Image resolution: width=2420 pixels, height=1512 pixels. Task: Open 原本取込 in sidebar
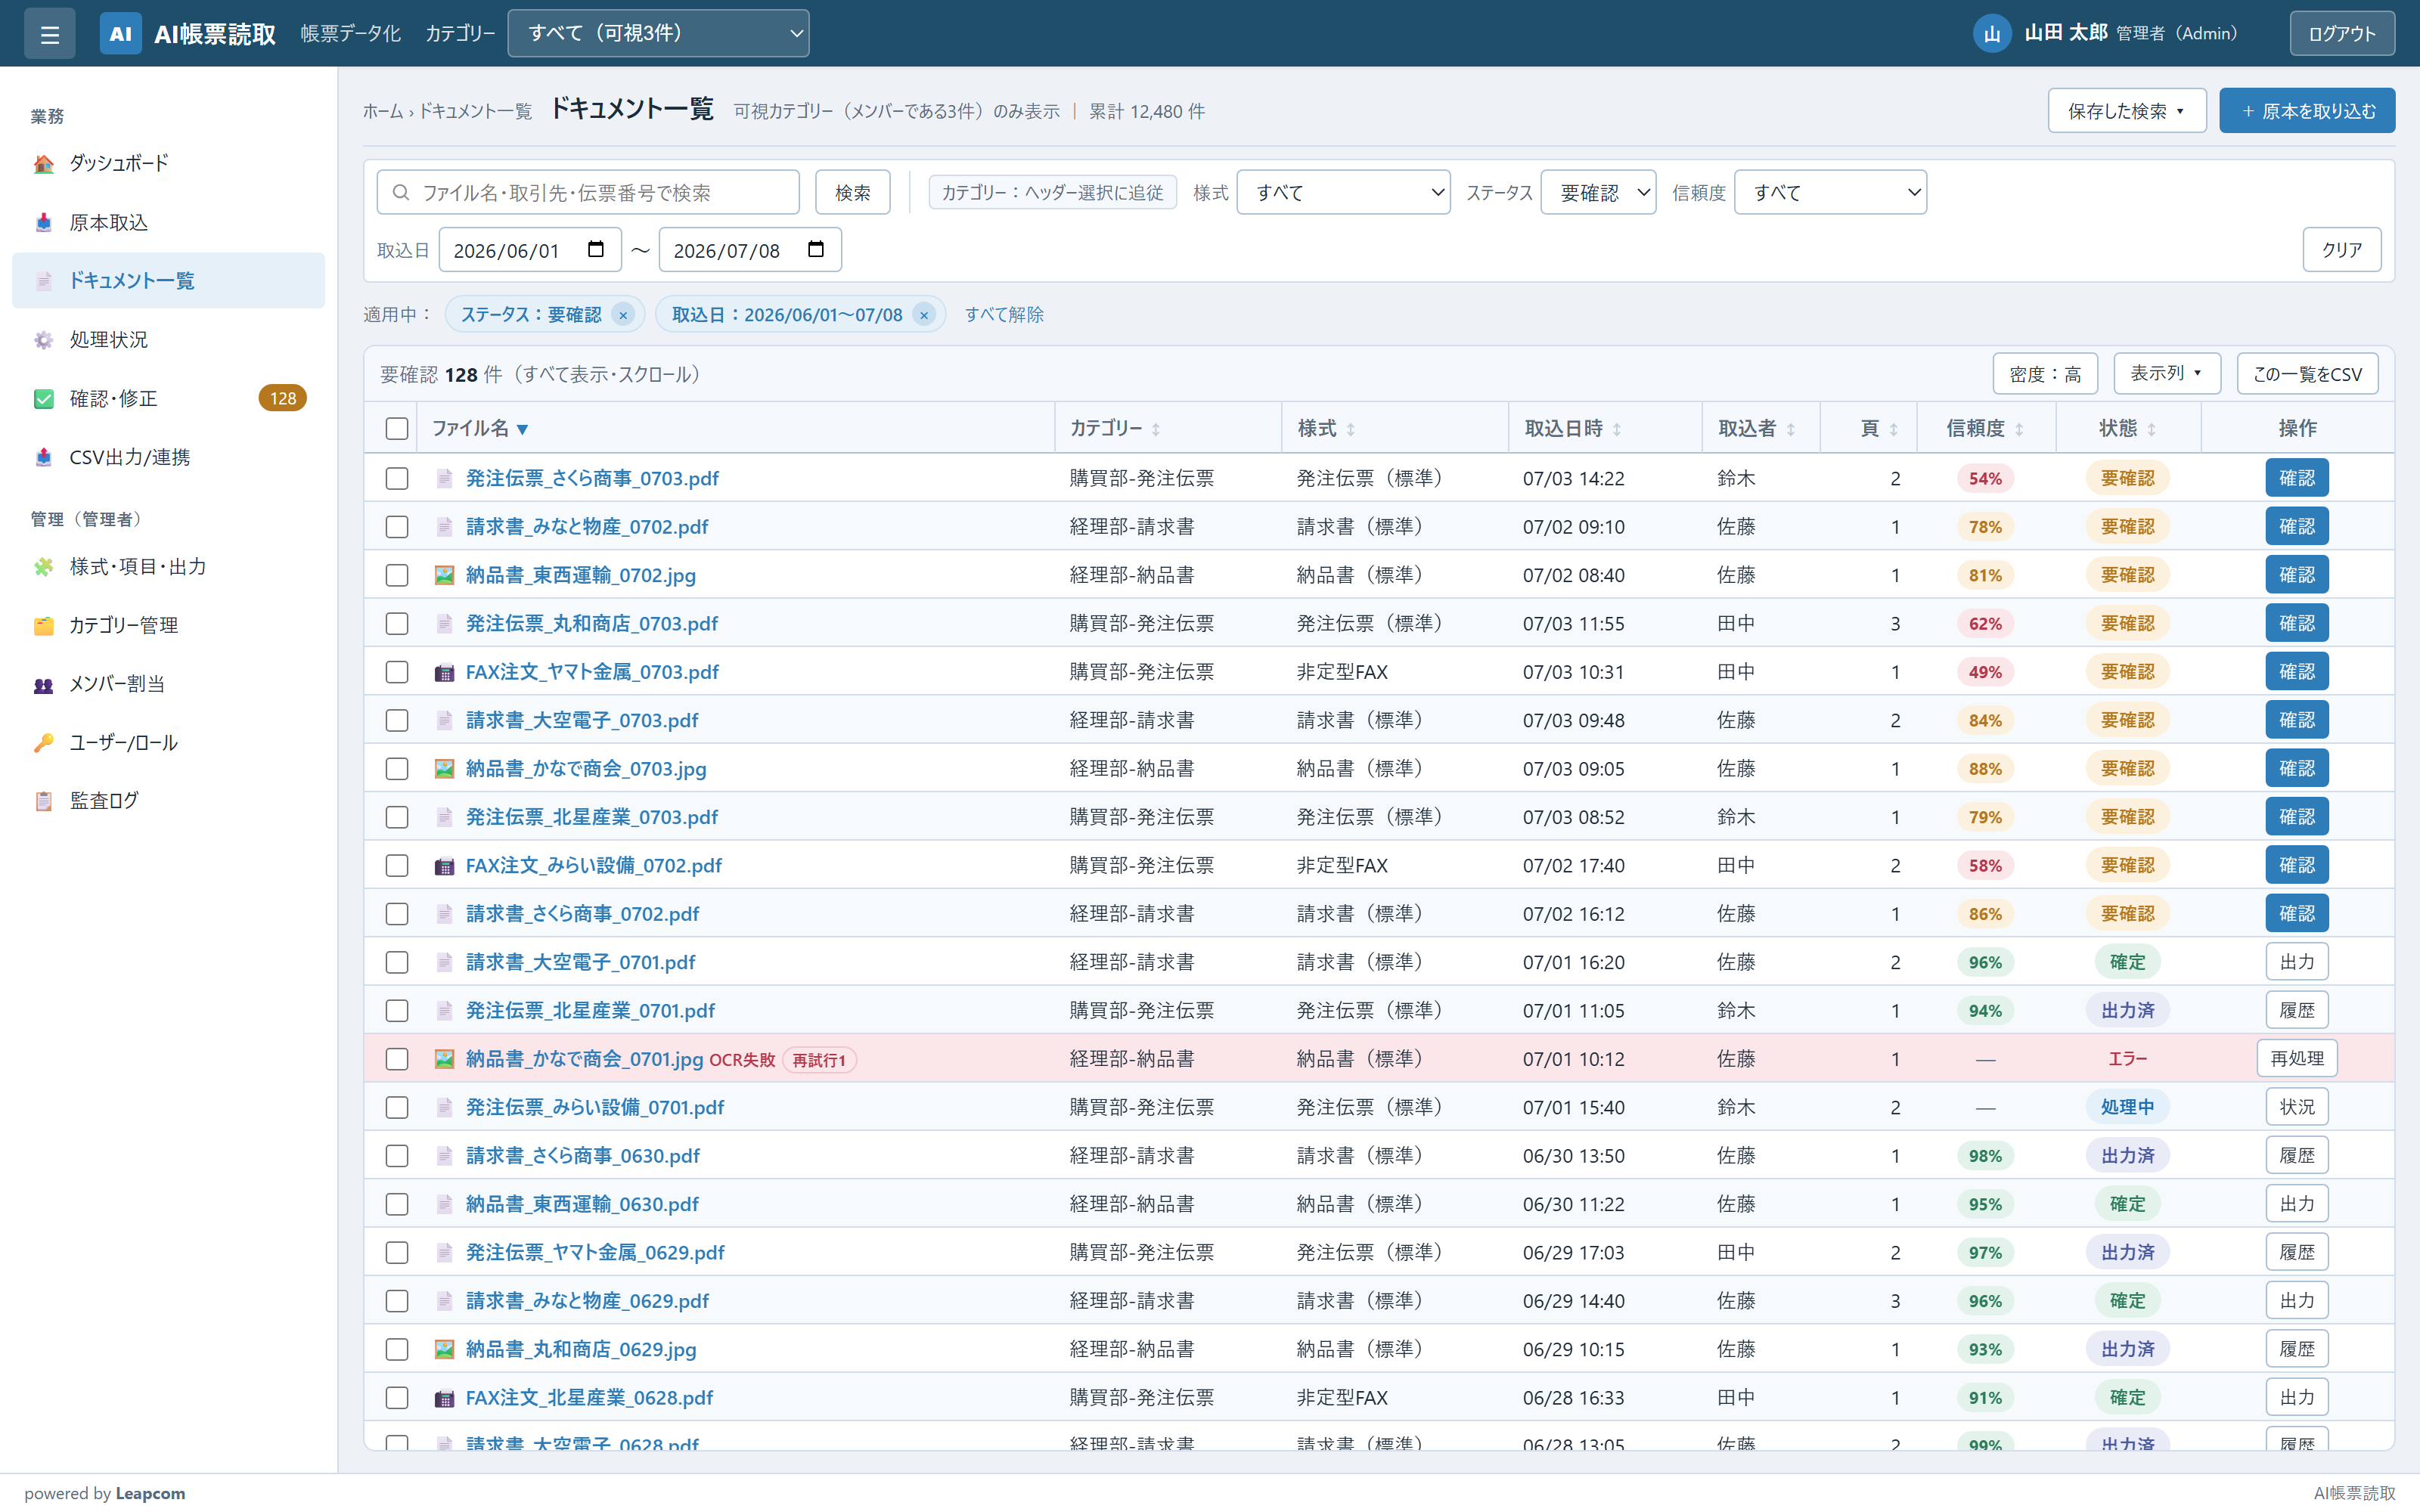click(168, 222)
